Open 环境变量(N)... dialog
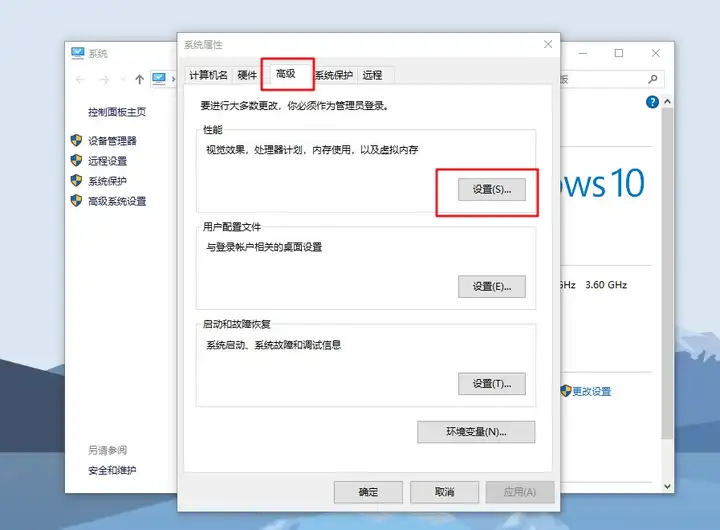This screenshot has height=530, width=720. point(476,432)
